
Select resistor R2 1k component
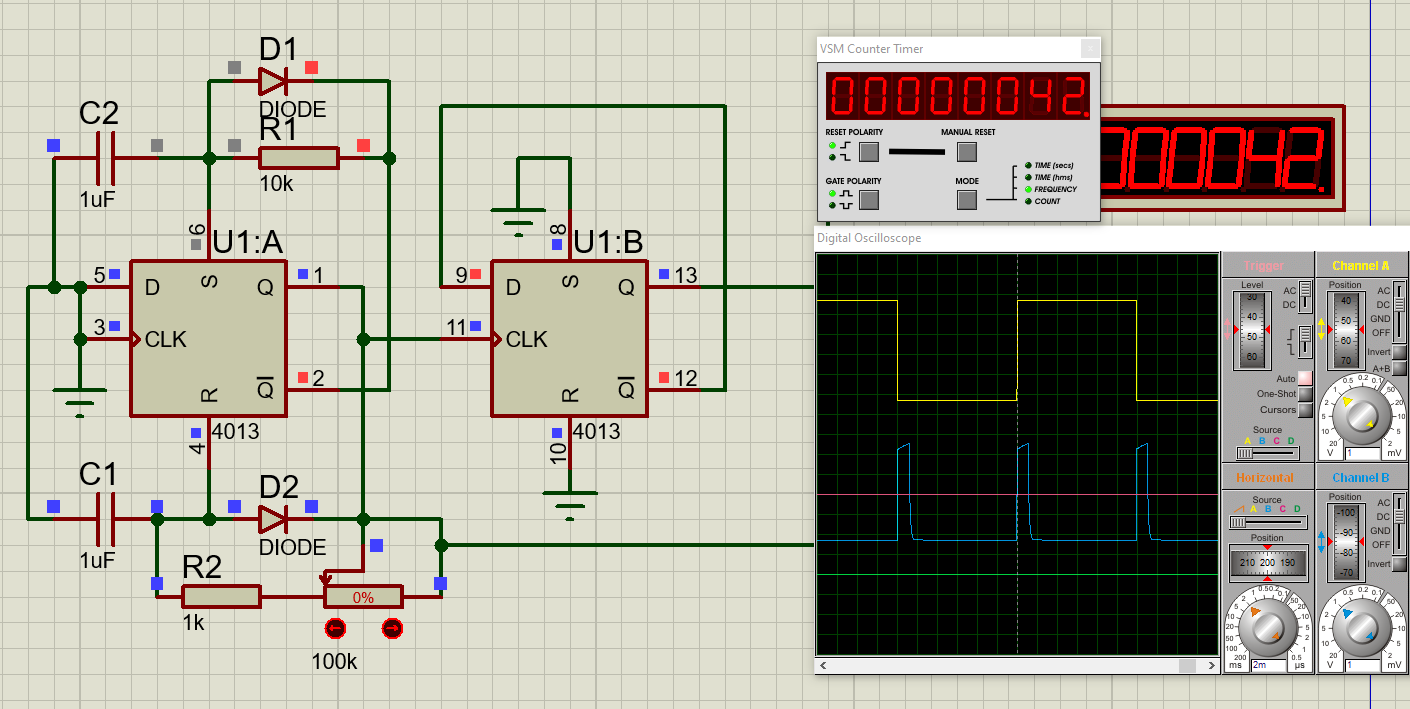click(221, 597)
